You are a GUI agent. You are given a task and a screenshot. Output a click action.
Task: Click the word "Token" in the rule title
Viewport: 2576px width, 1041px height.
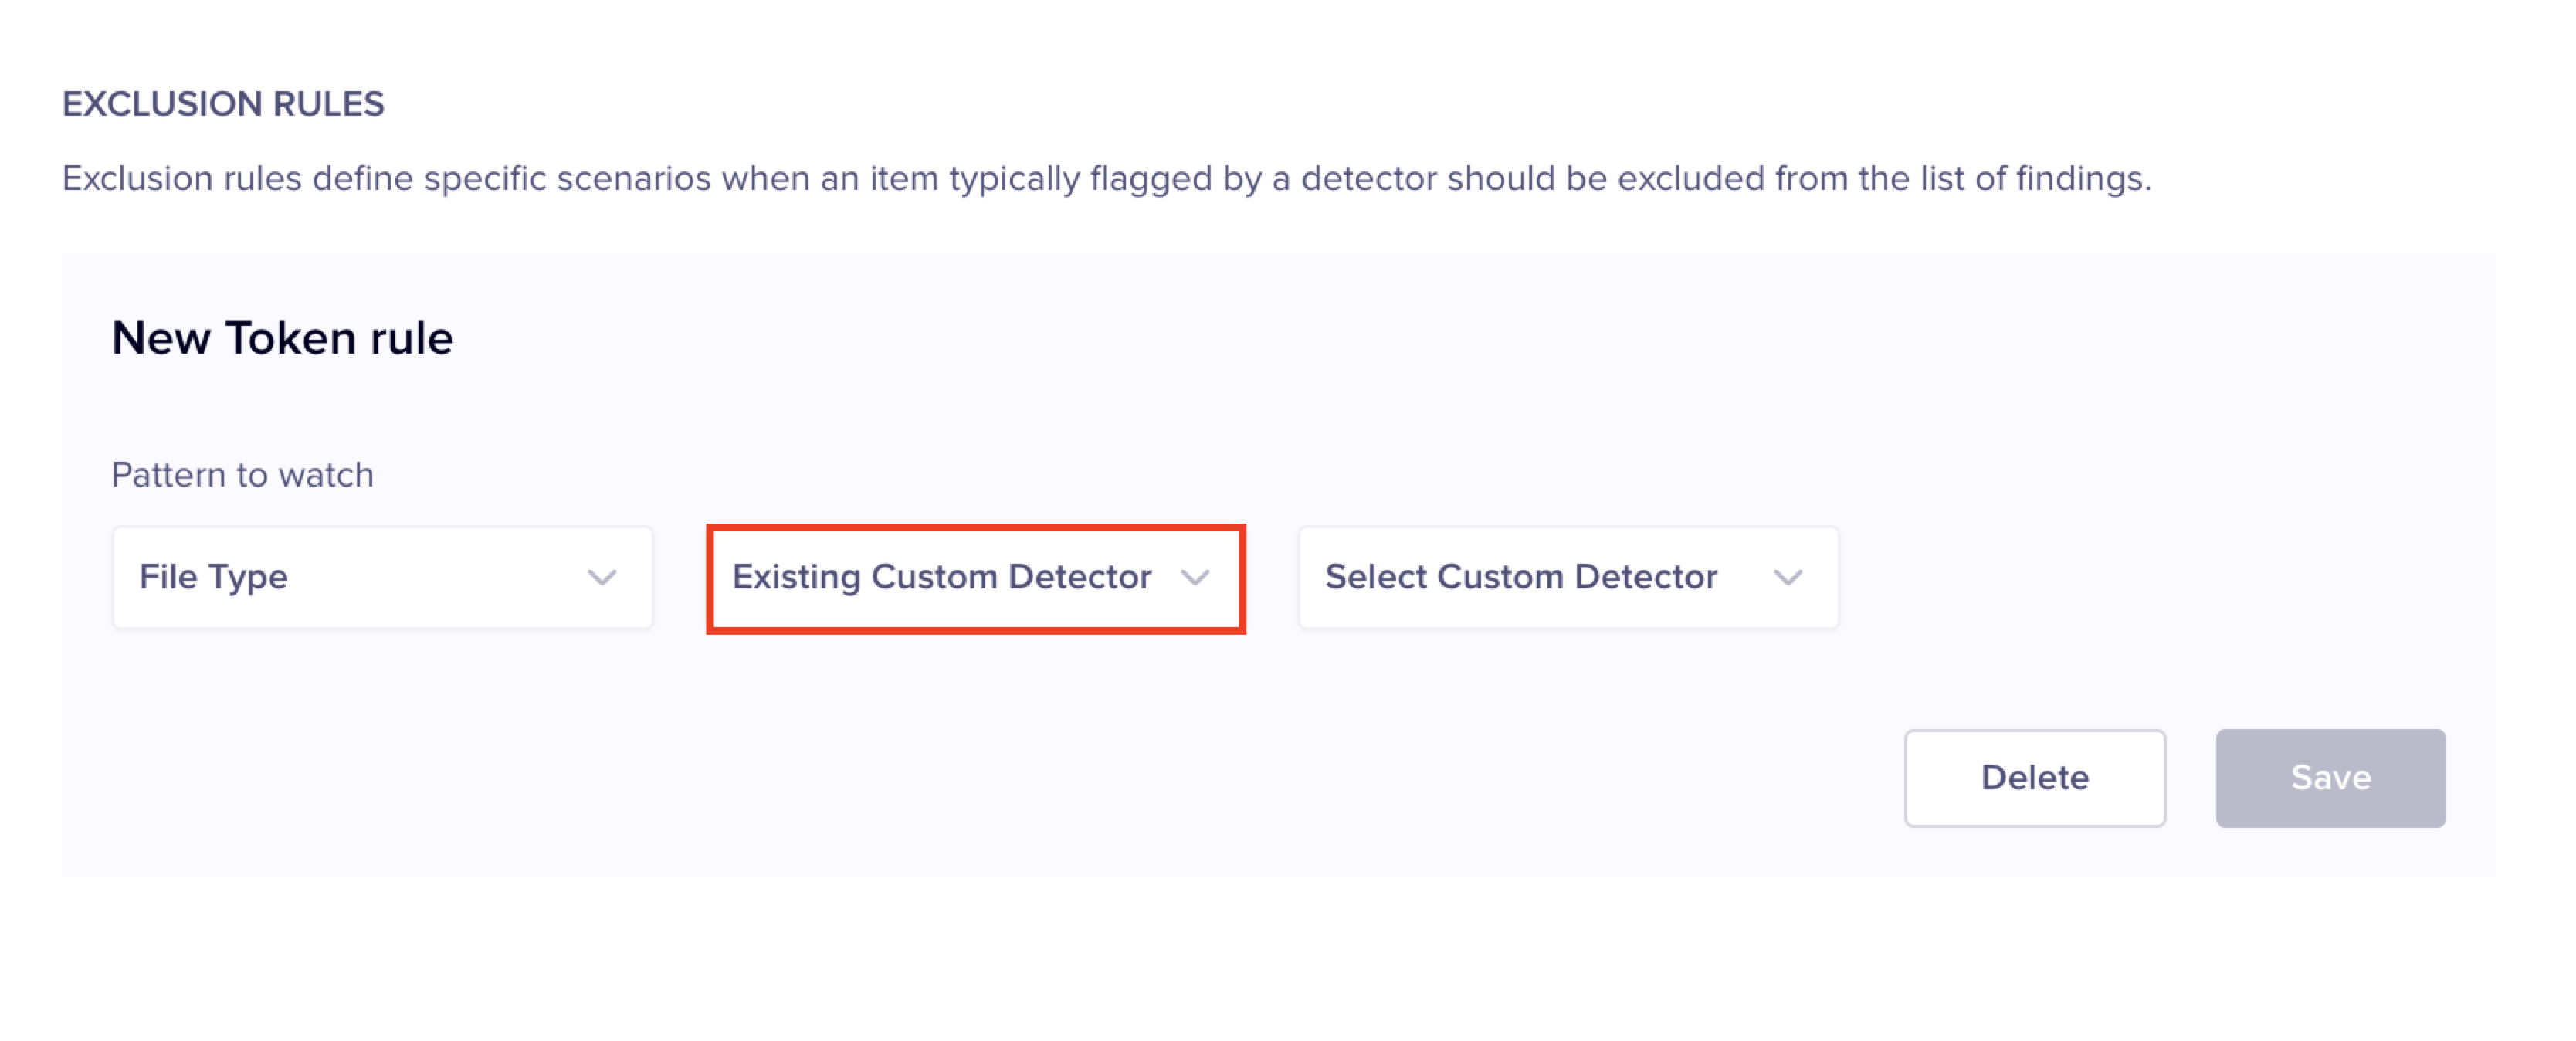coord(290,338)
